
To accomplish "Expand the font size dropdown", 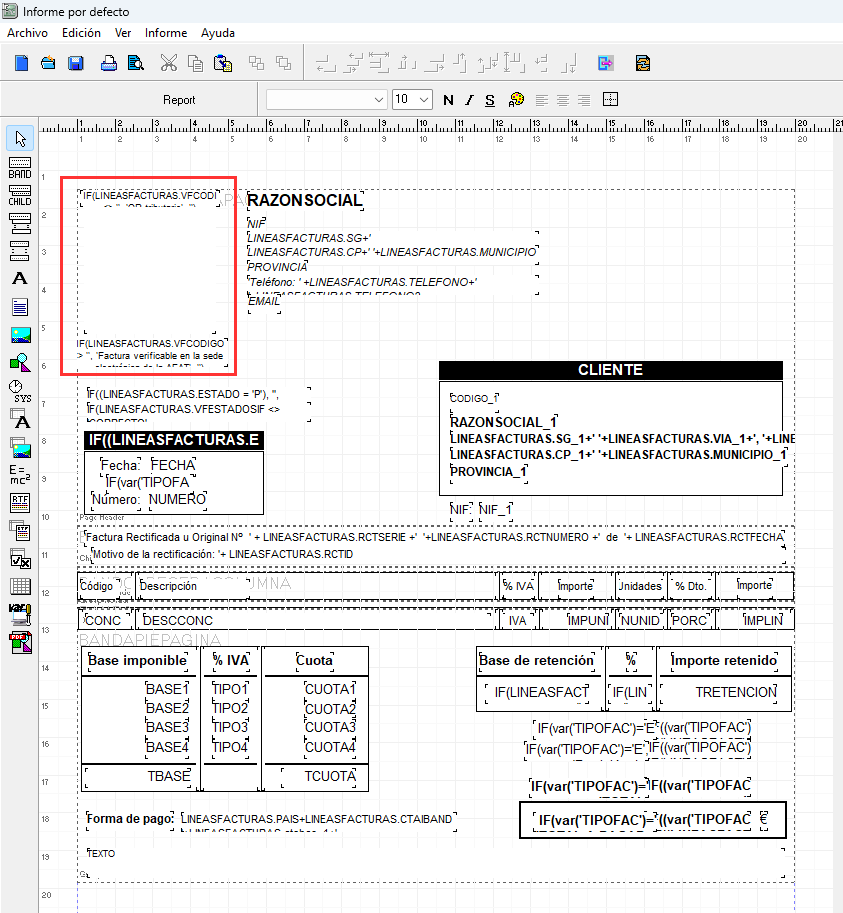I will [424, 100].
